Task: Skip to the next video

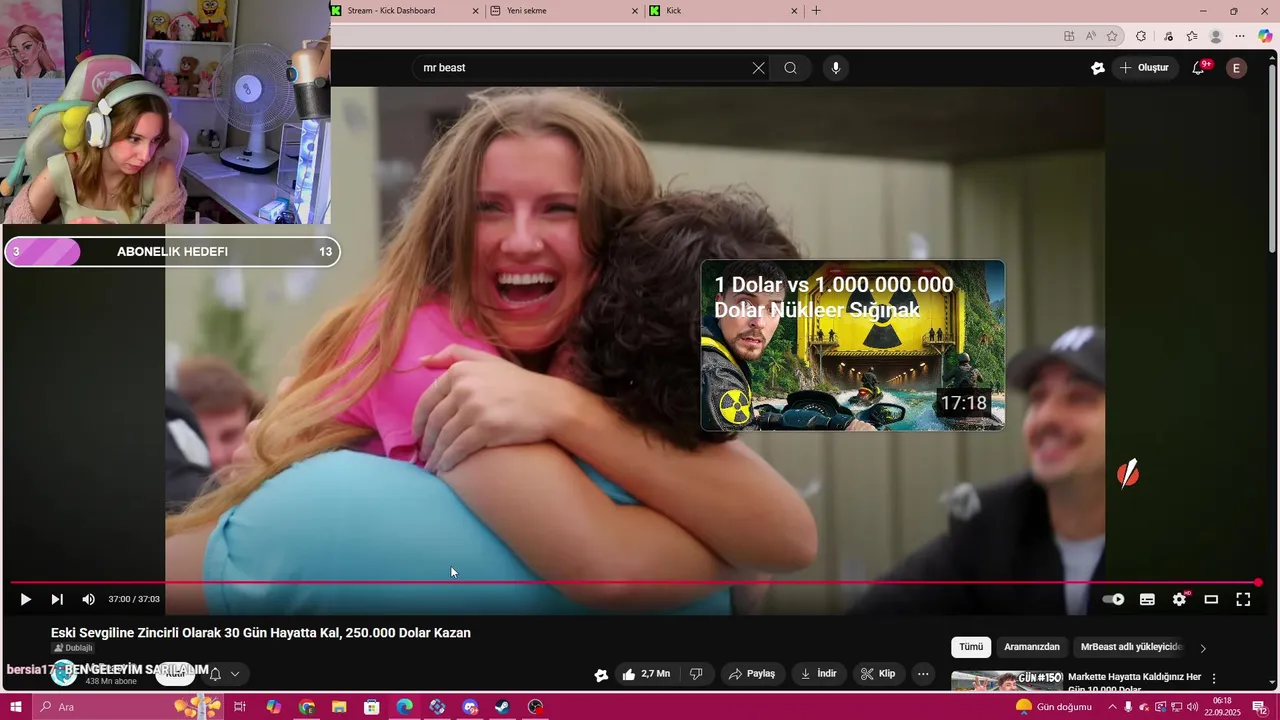Action: [x=57, y=599]
